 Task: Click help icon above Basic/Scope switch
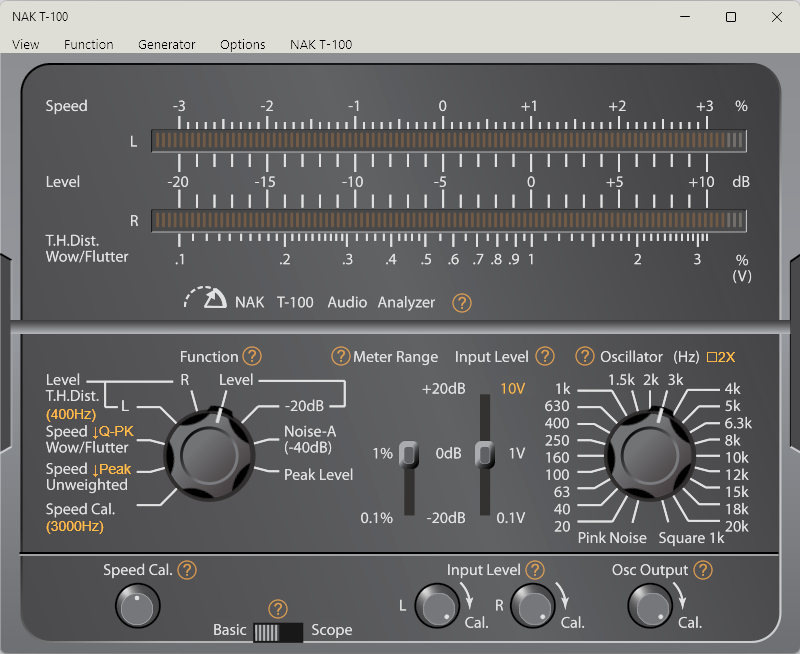point(278,609)
